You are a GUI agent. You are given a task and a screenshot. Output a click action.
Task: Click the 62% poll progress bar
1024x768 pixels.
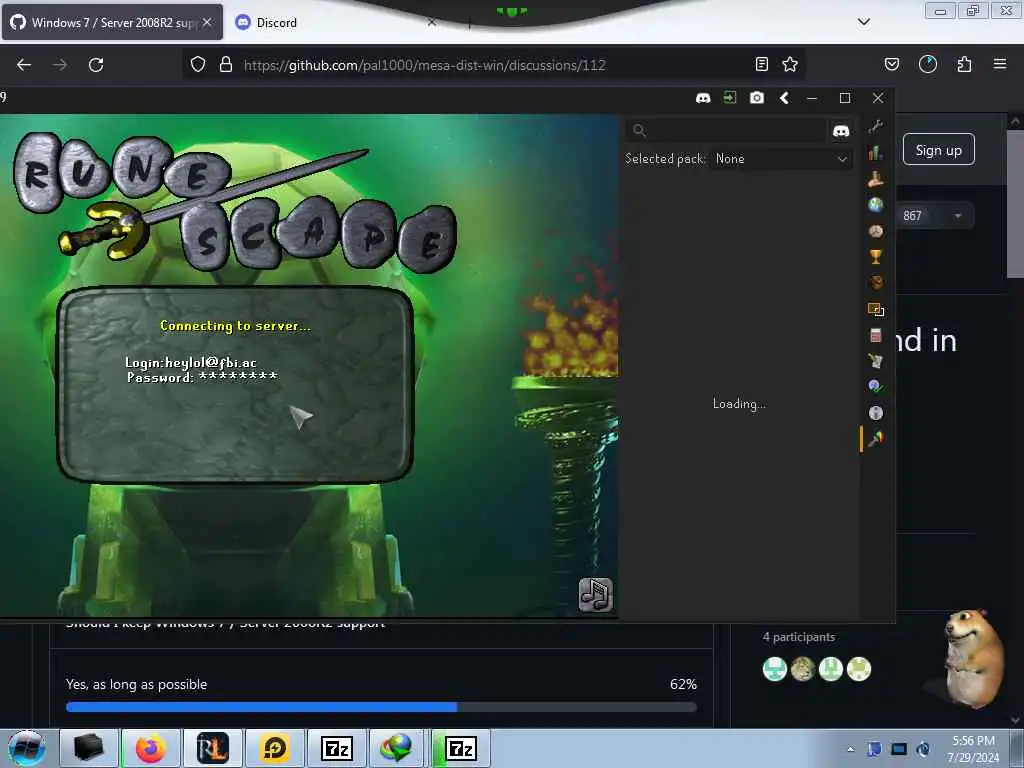click(381, 707)
